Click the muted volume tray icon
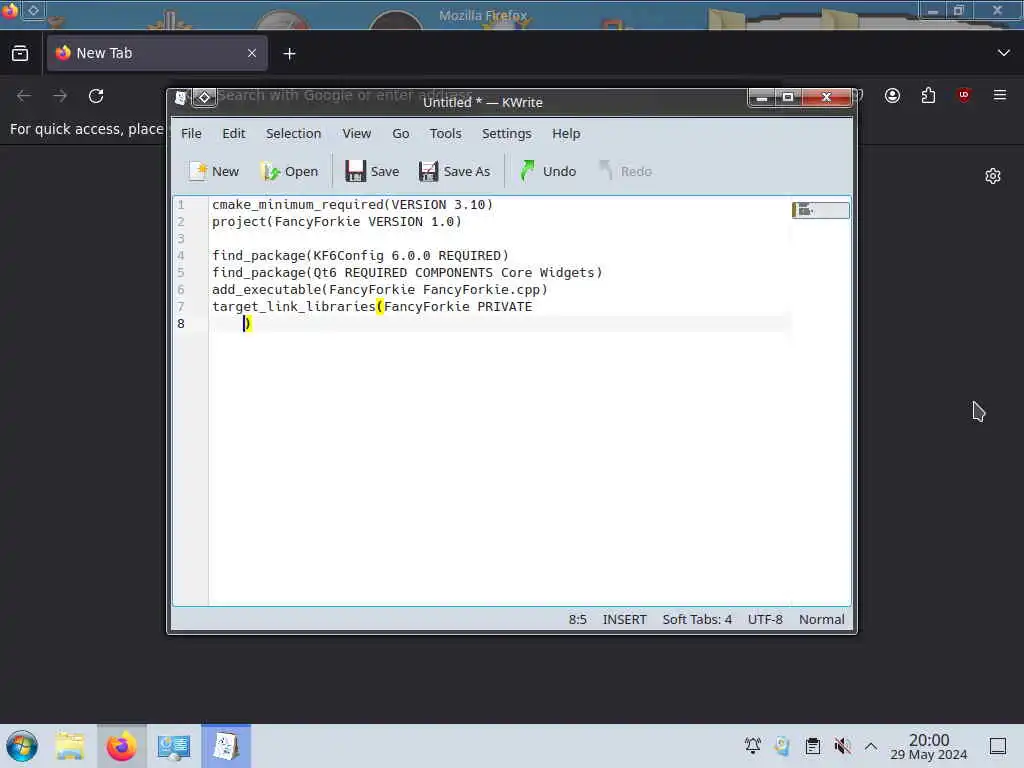The image size is (1024, 768). [x=842, y=746]
